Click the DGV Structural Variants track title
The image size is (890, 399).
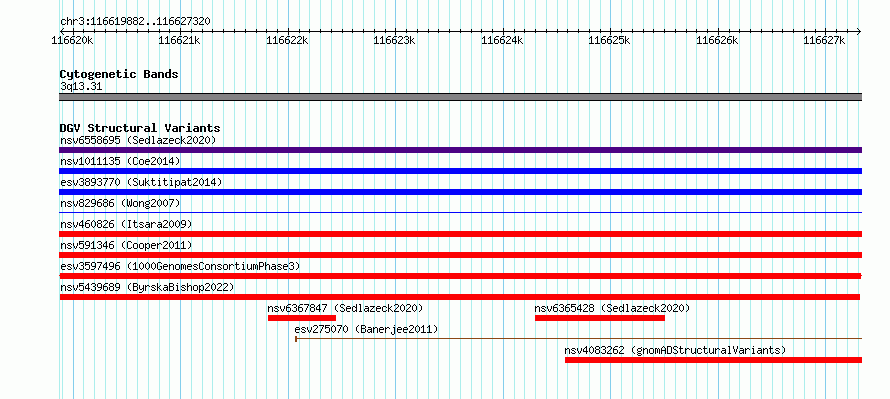coord(140,128)
